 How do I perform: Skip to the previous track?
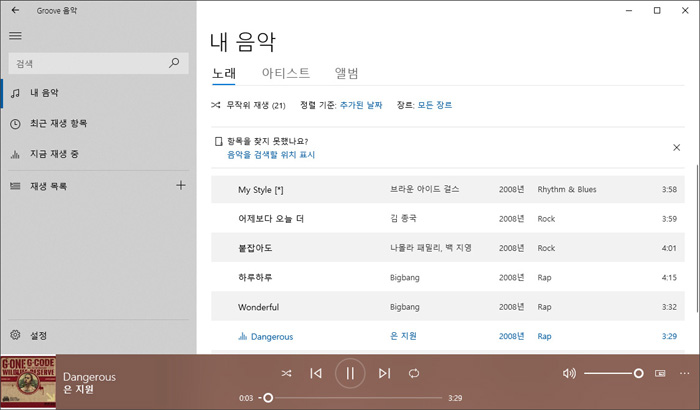316,373
